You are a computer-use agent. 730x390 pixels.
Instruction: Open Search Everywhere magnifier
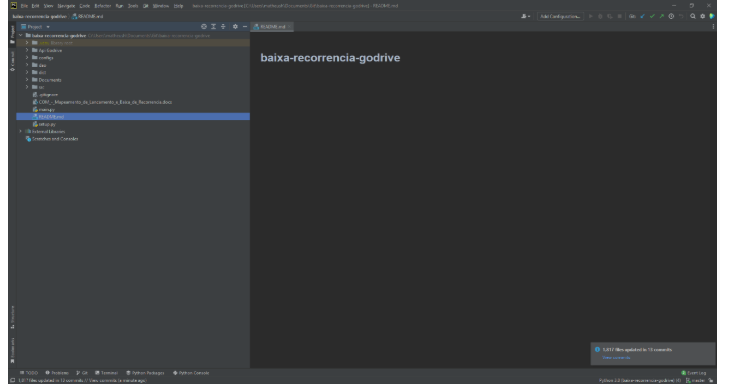click(693, 16)
